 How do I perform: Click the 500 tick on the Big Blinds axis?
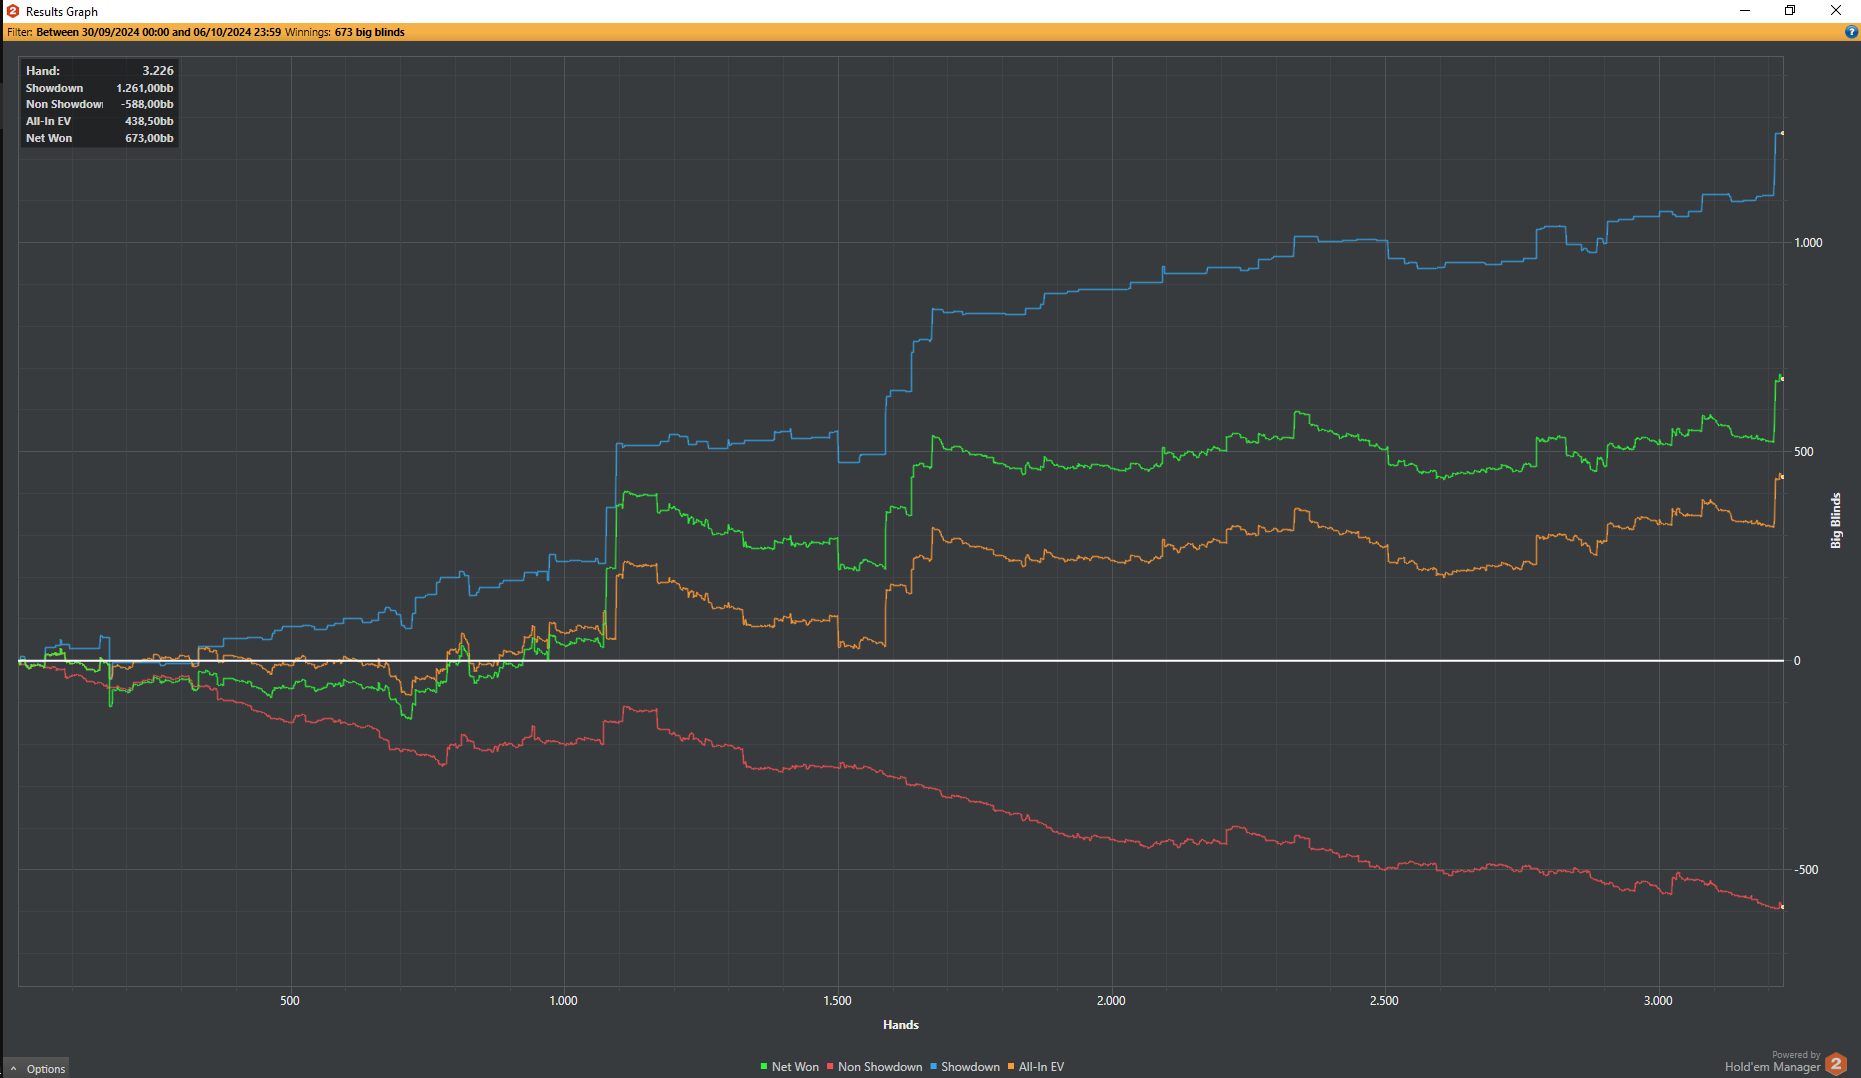[x=1803, y=452]
